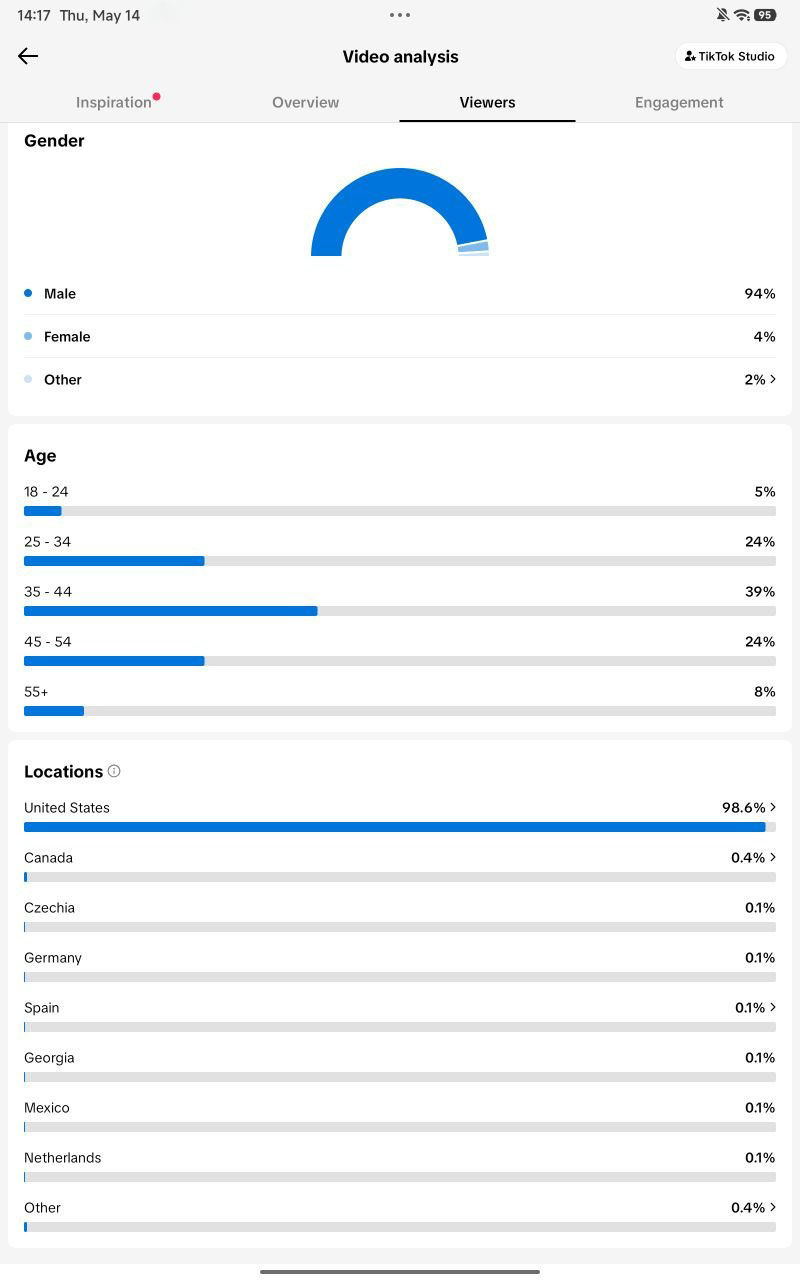The width and height of the screenshot is (800, 1280).
Task: Open the Inspiration tab
Action: (x=114, y=102)
